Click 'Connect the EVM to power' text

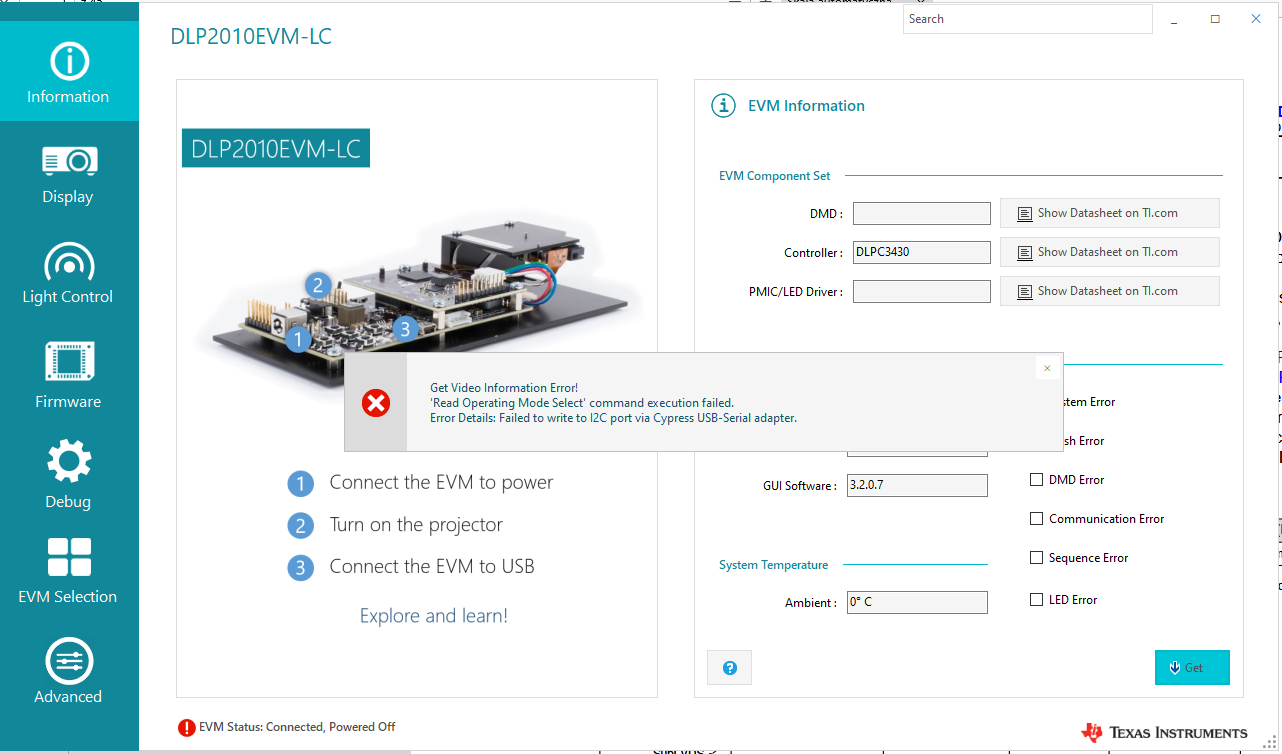pyautogui.click(x=441, y=482)
